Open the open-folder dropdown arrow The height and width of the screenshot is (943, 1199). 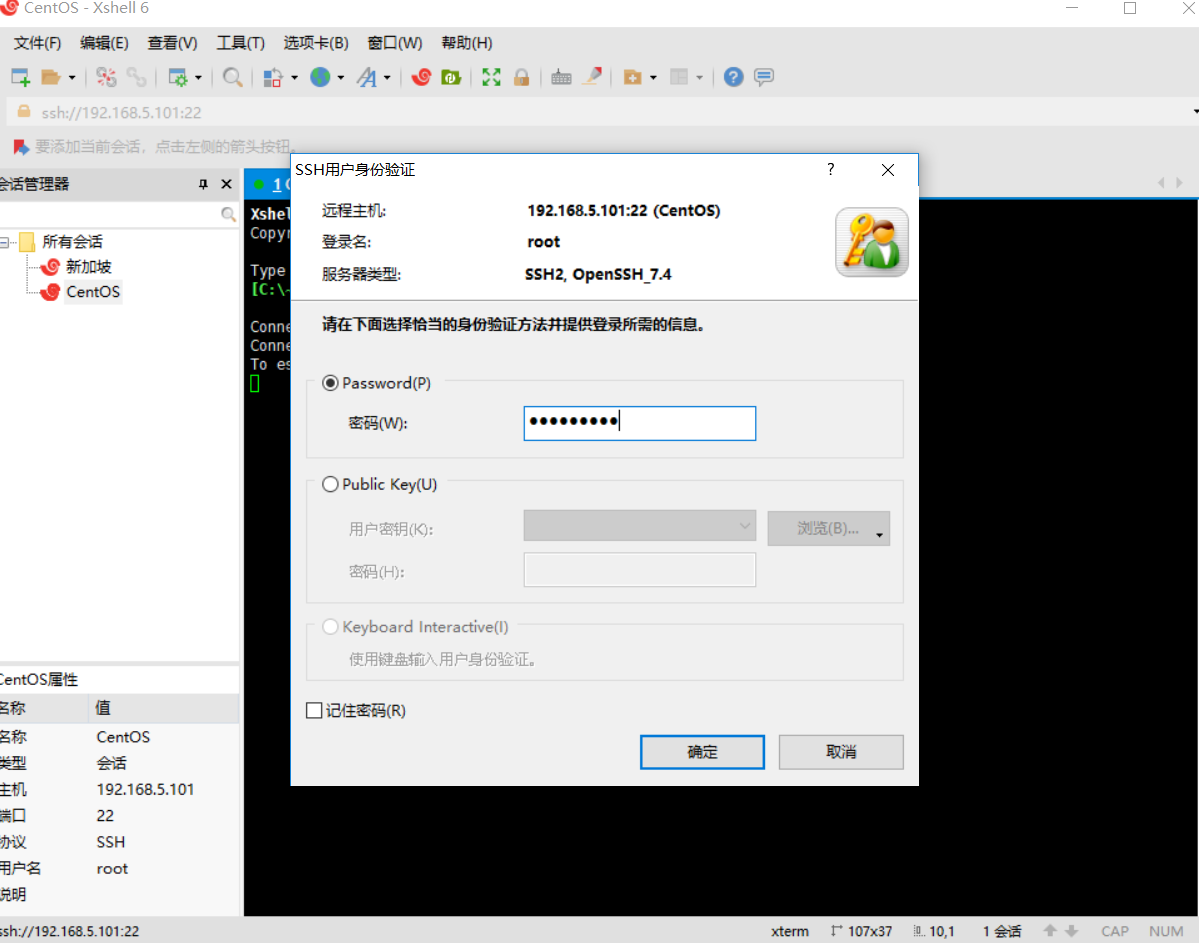coord(72,77)
